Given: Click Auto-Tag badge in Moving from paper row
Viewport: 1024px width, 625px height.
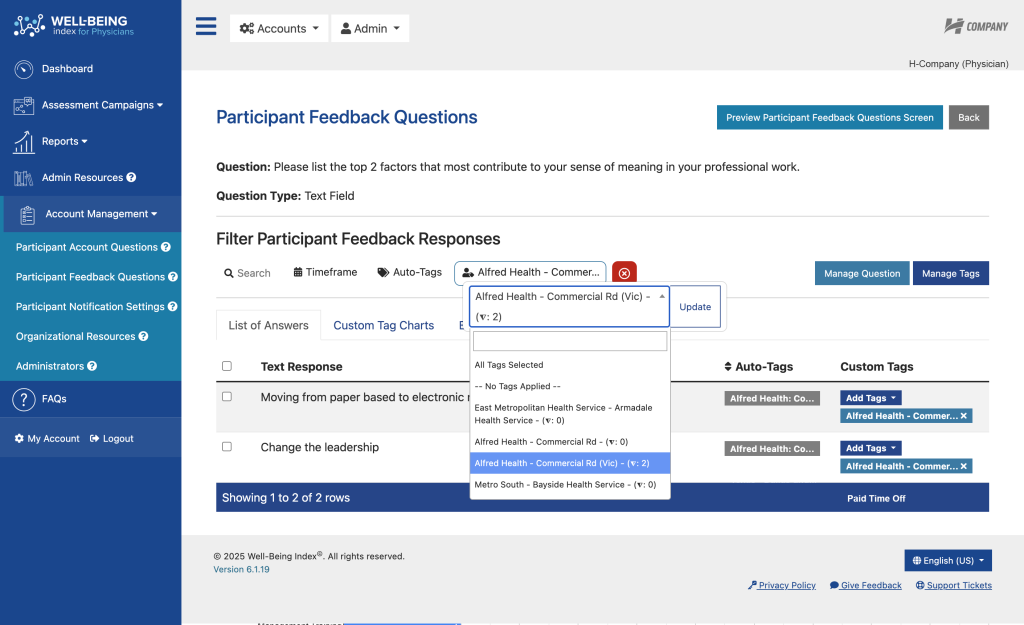Looking at the screenshot, I should [772, 398].
